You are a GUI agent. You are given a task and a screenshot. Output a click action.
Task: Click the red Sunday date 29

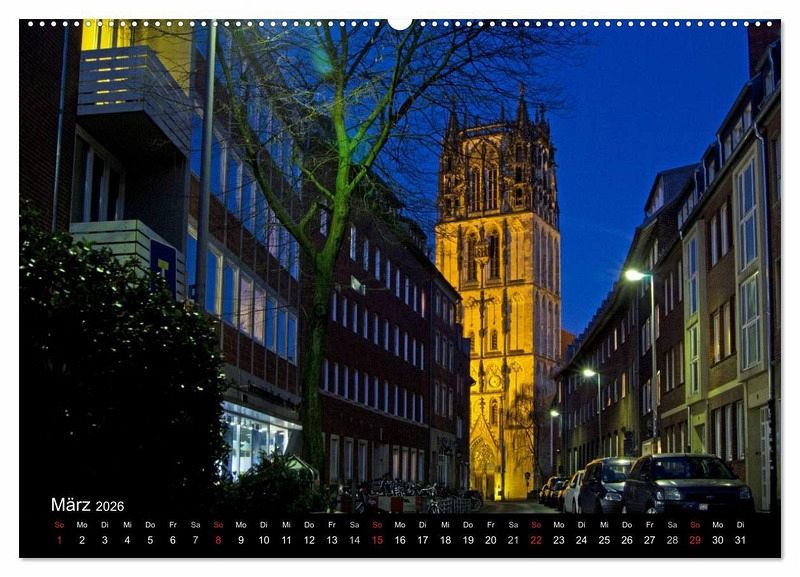click(695, 540)
